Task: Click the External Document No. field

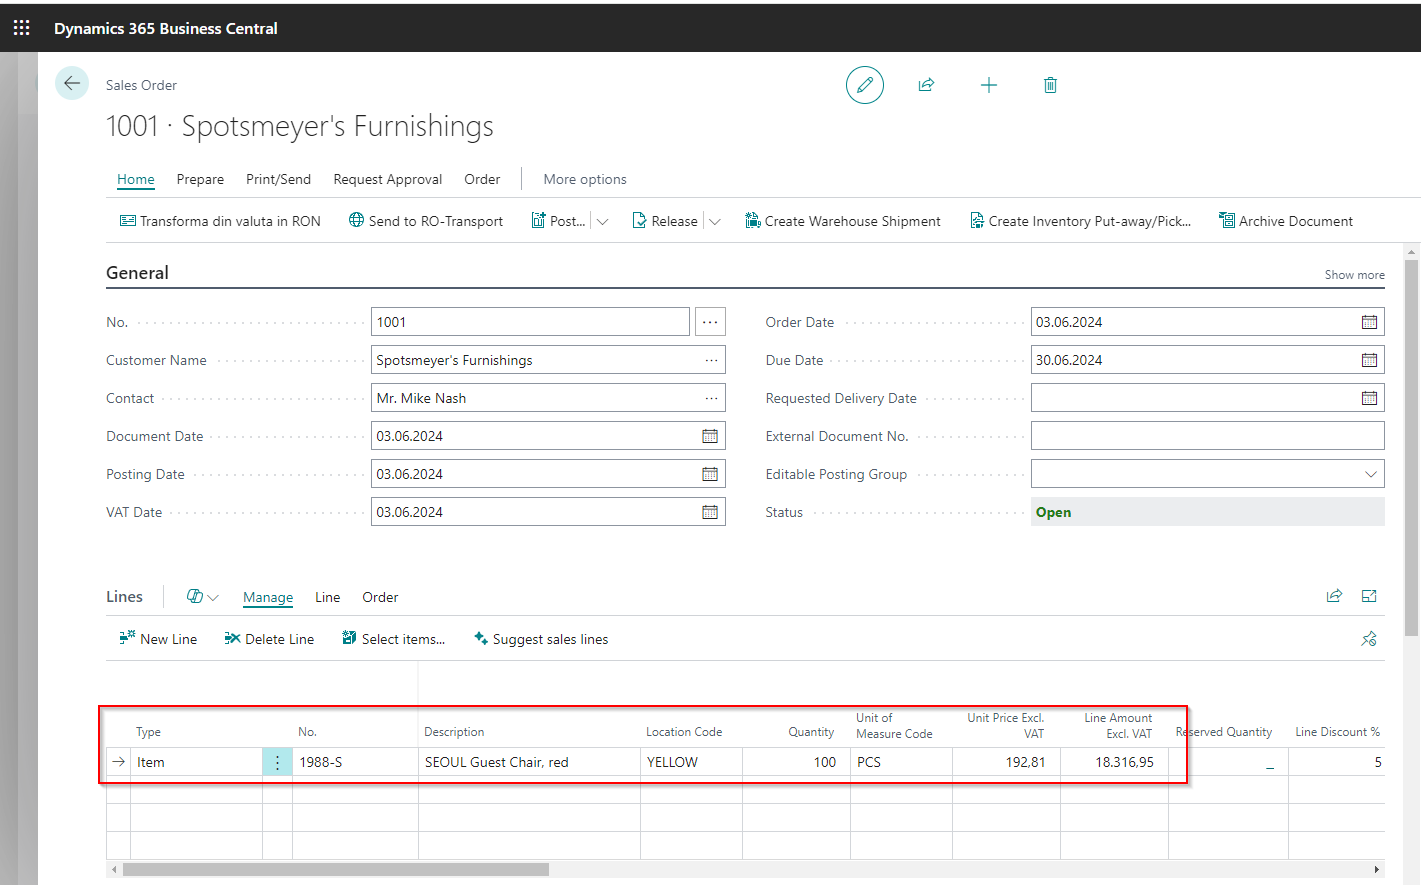Action: click(1208, 436)
